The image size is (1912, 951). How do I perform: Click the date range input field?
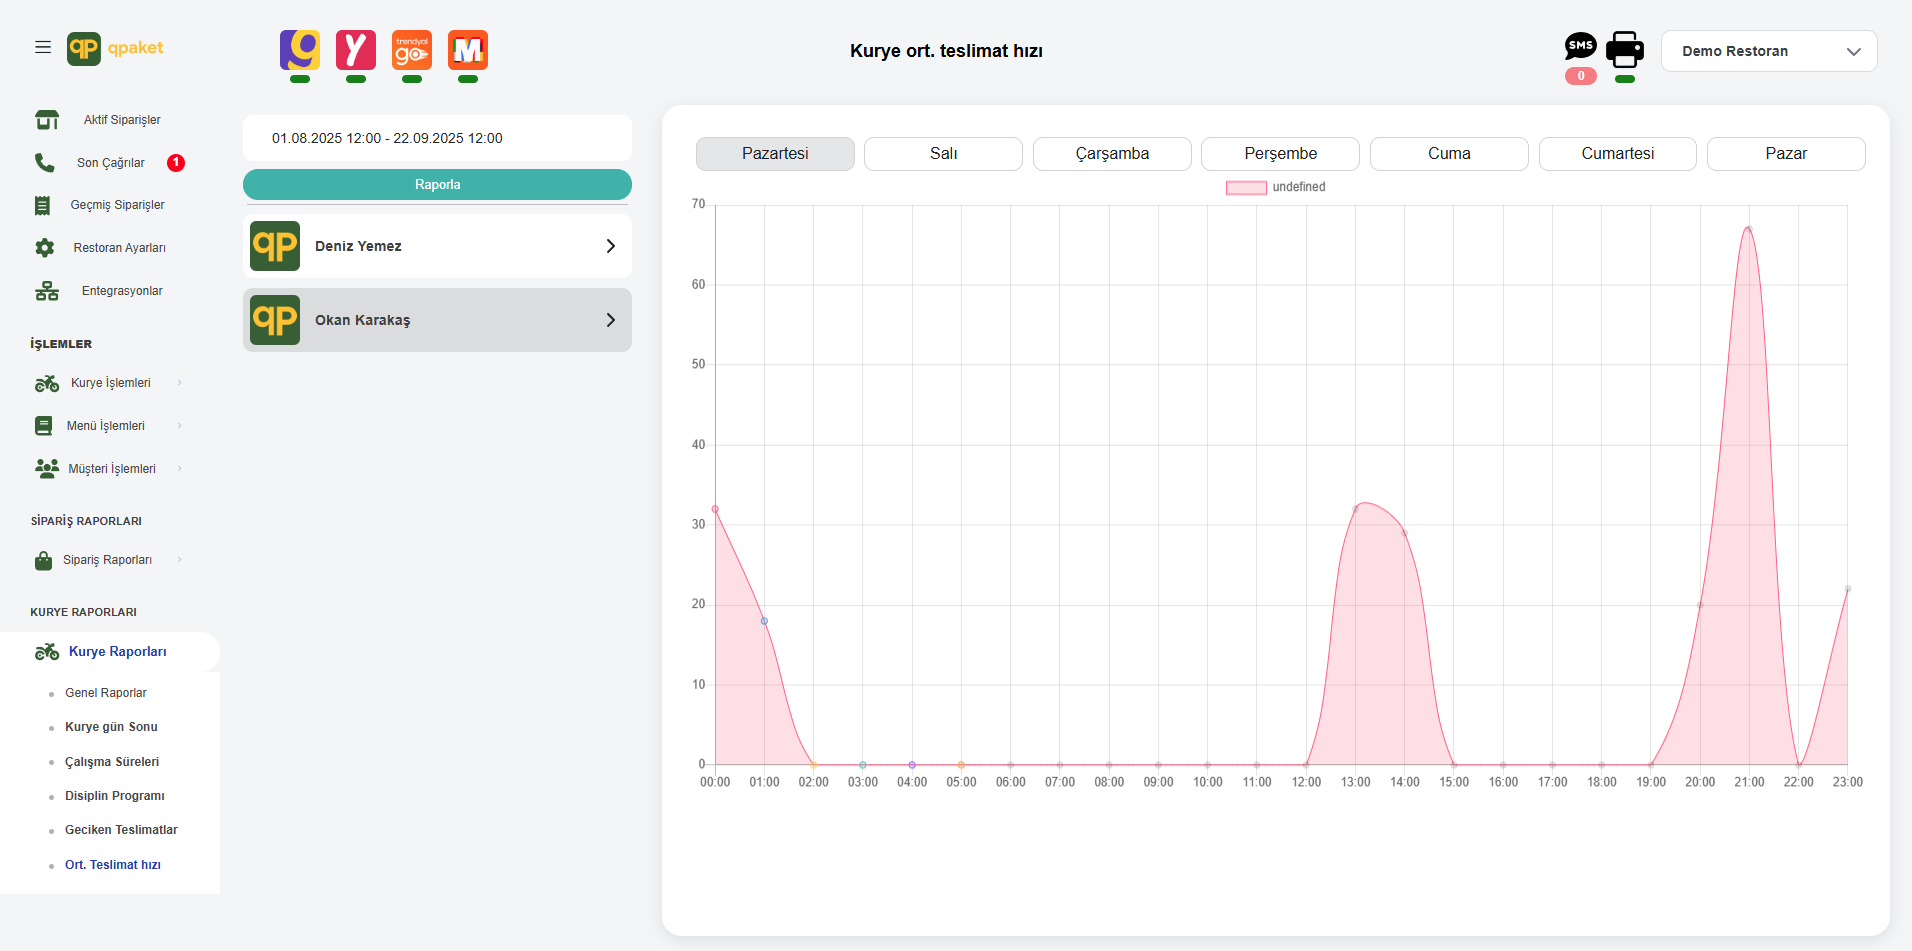click(x=437, y=138)
